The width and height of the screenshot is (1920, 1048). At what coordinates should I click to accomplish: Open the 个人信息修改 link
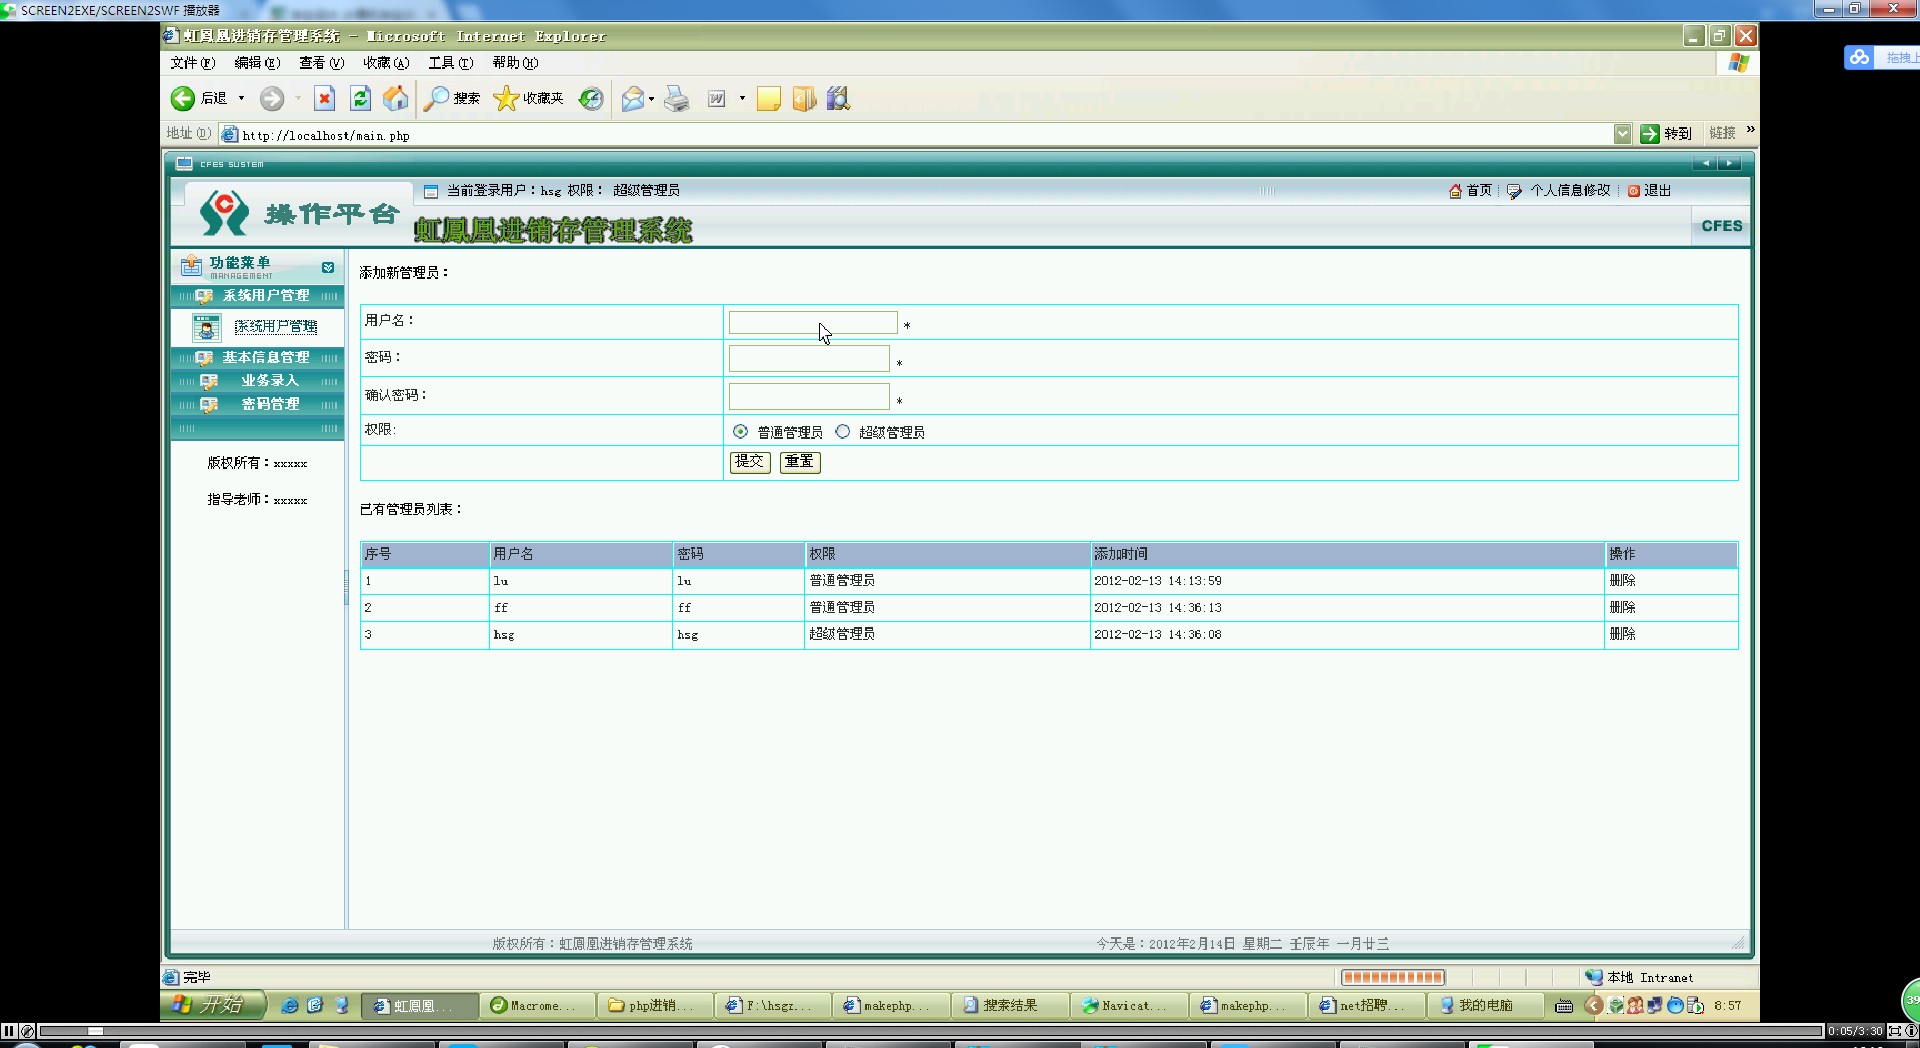point(1570,191)
